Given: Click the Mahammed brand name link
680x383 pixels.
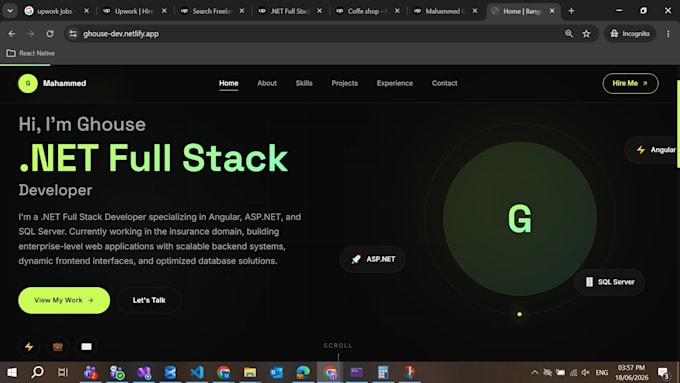Looking at the screenshot, I should pos(64,83).
